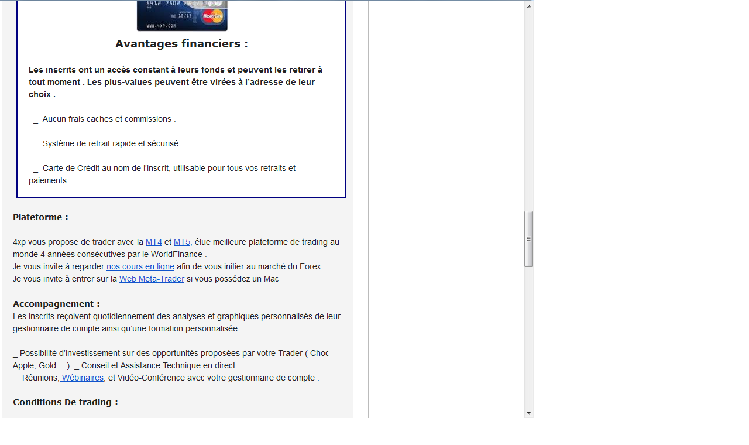Click the line 'Possibilité d'investissement sur des opportunités'
The image size is (749, 445).
coord(173,353)
